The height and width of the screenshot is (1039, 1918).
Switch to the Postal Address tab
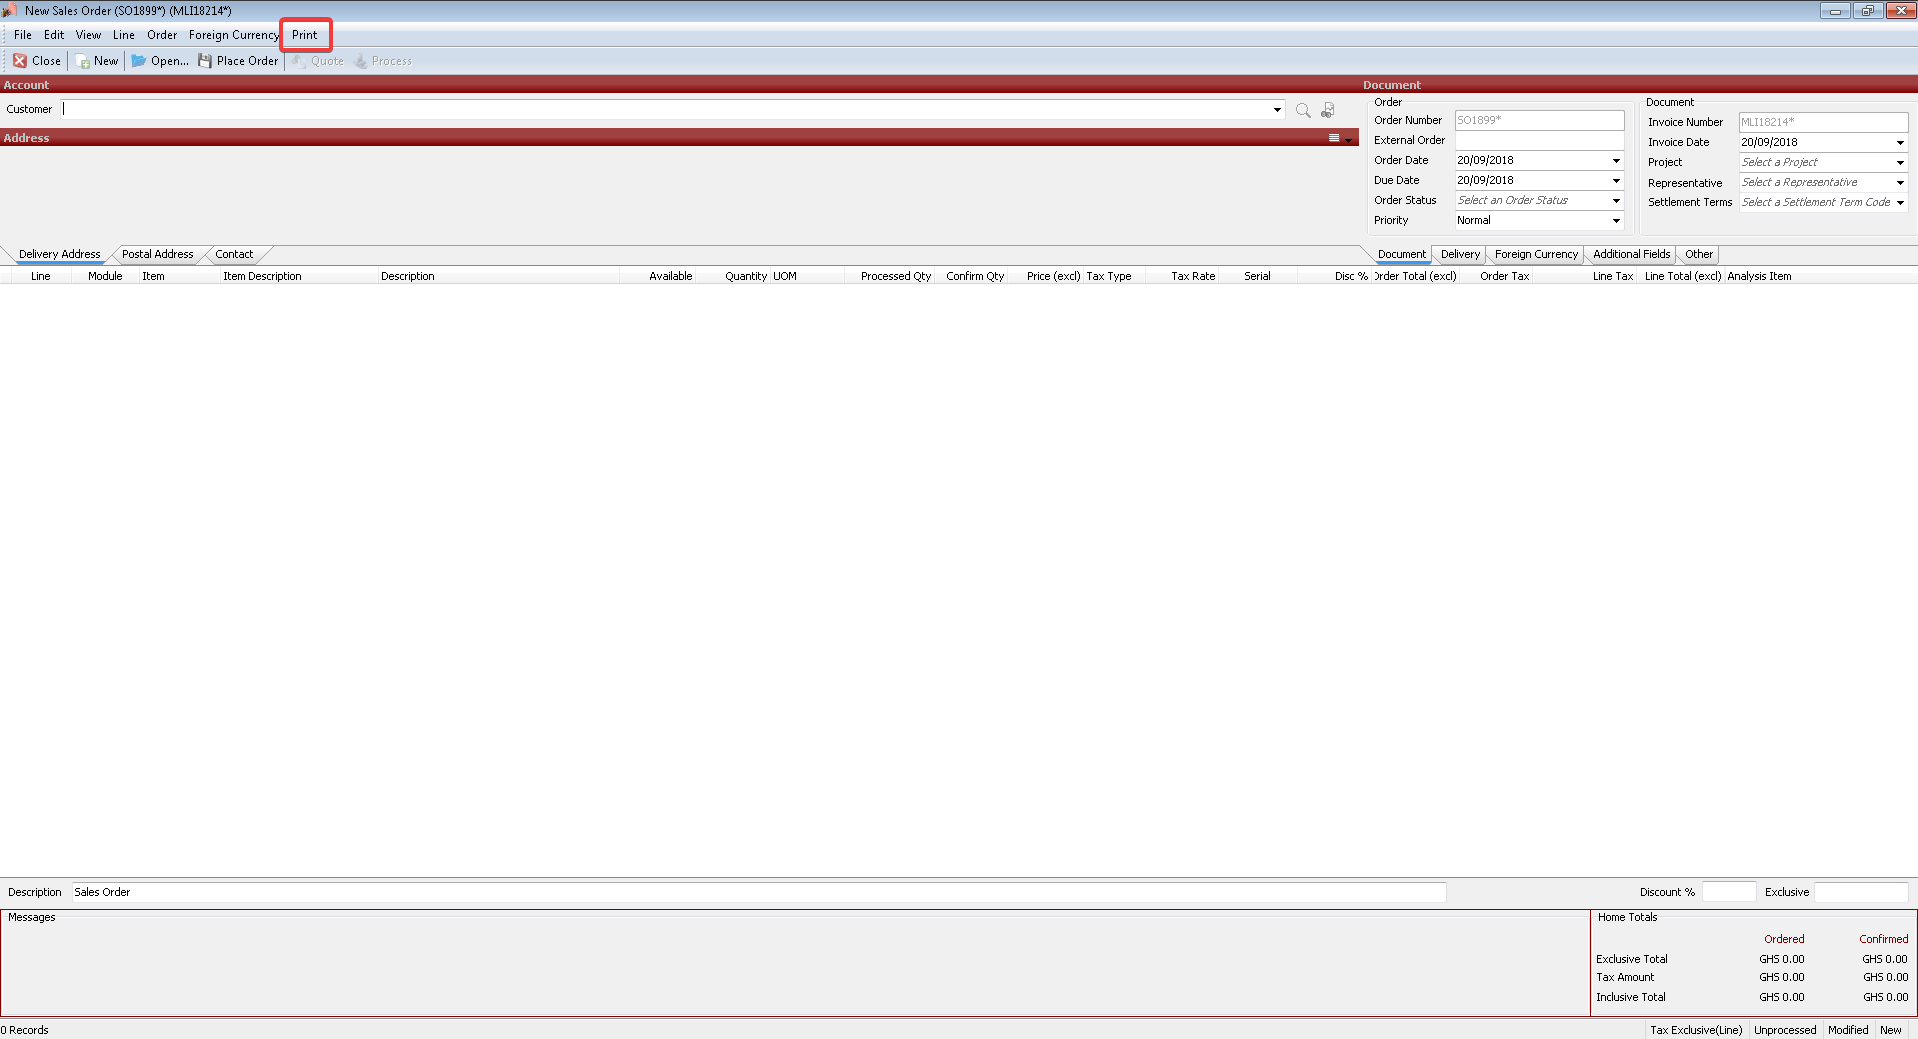[157, 254]
